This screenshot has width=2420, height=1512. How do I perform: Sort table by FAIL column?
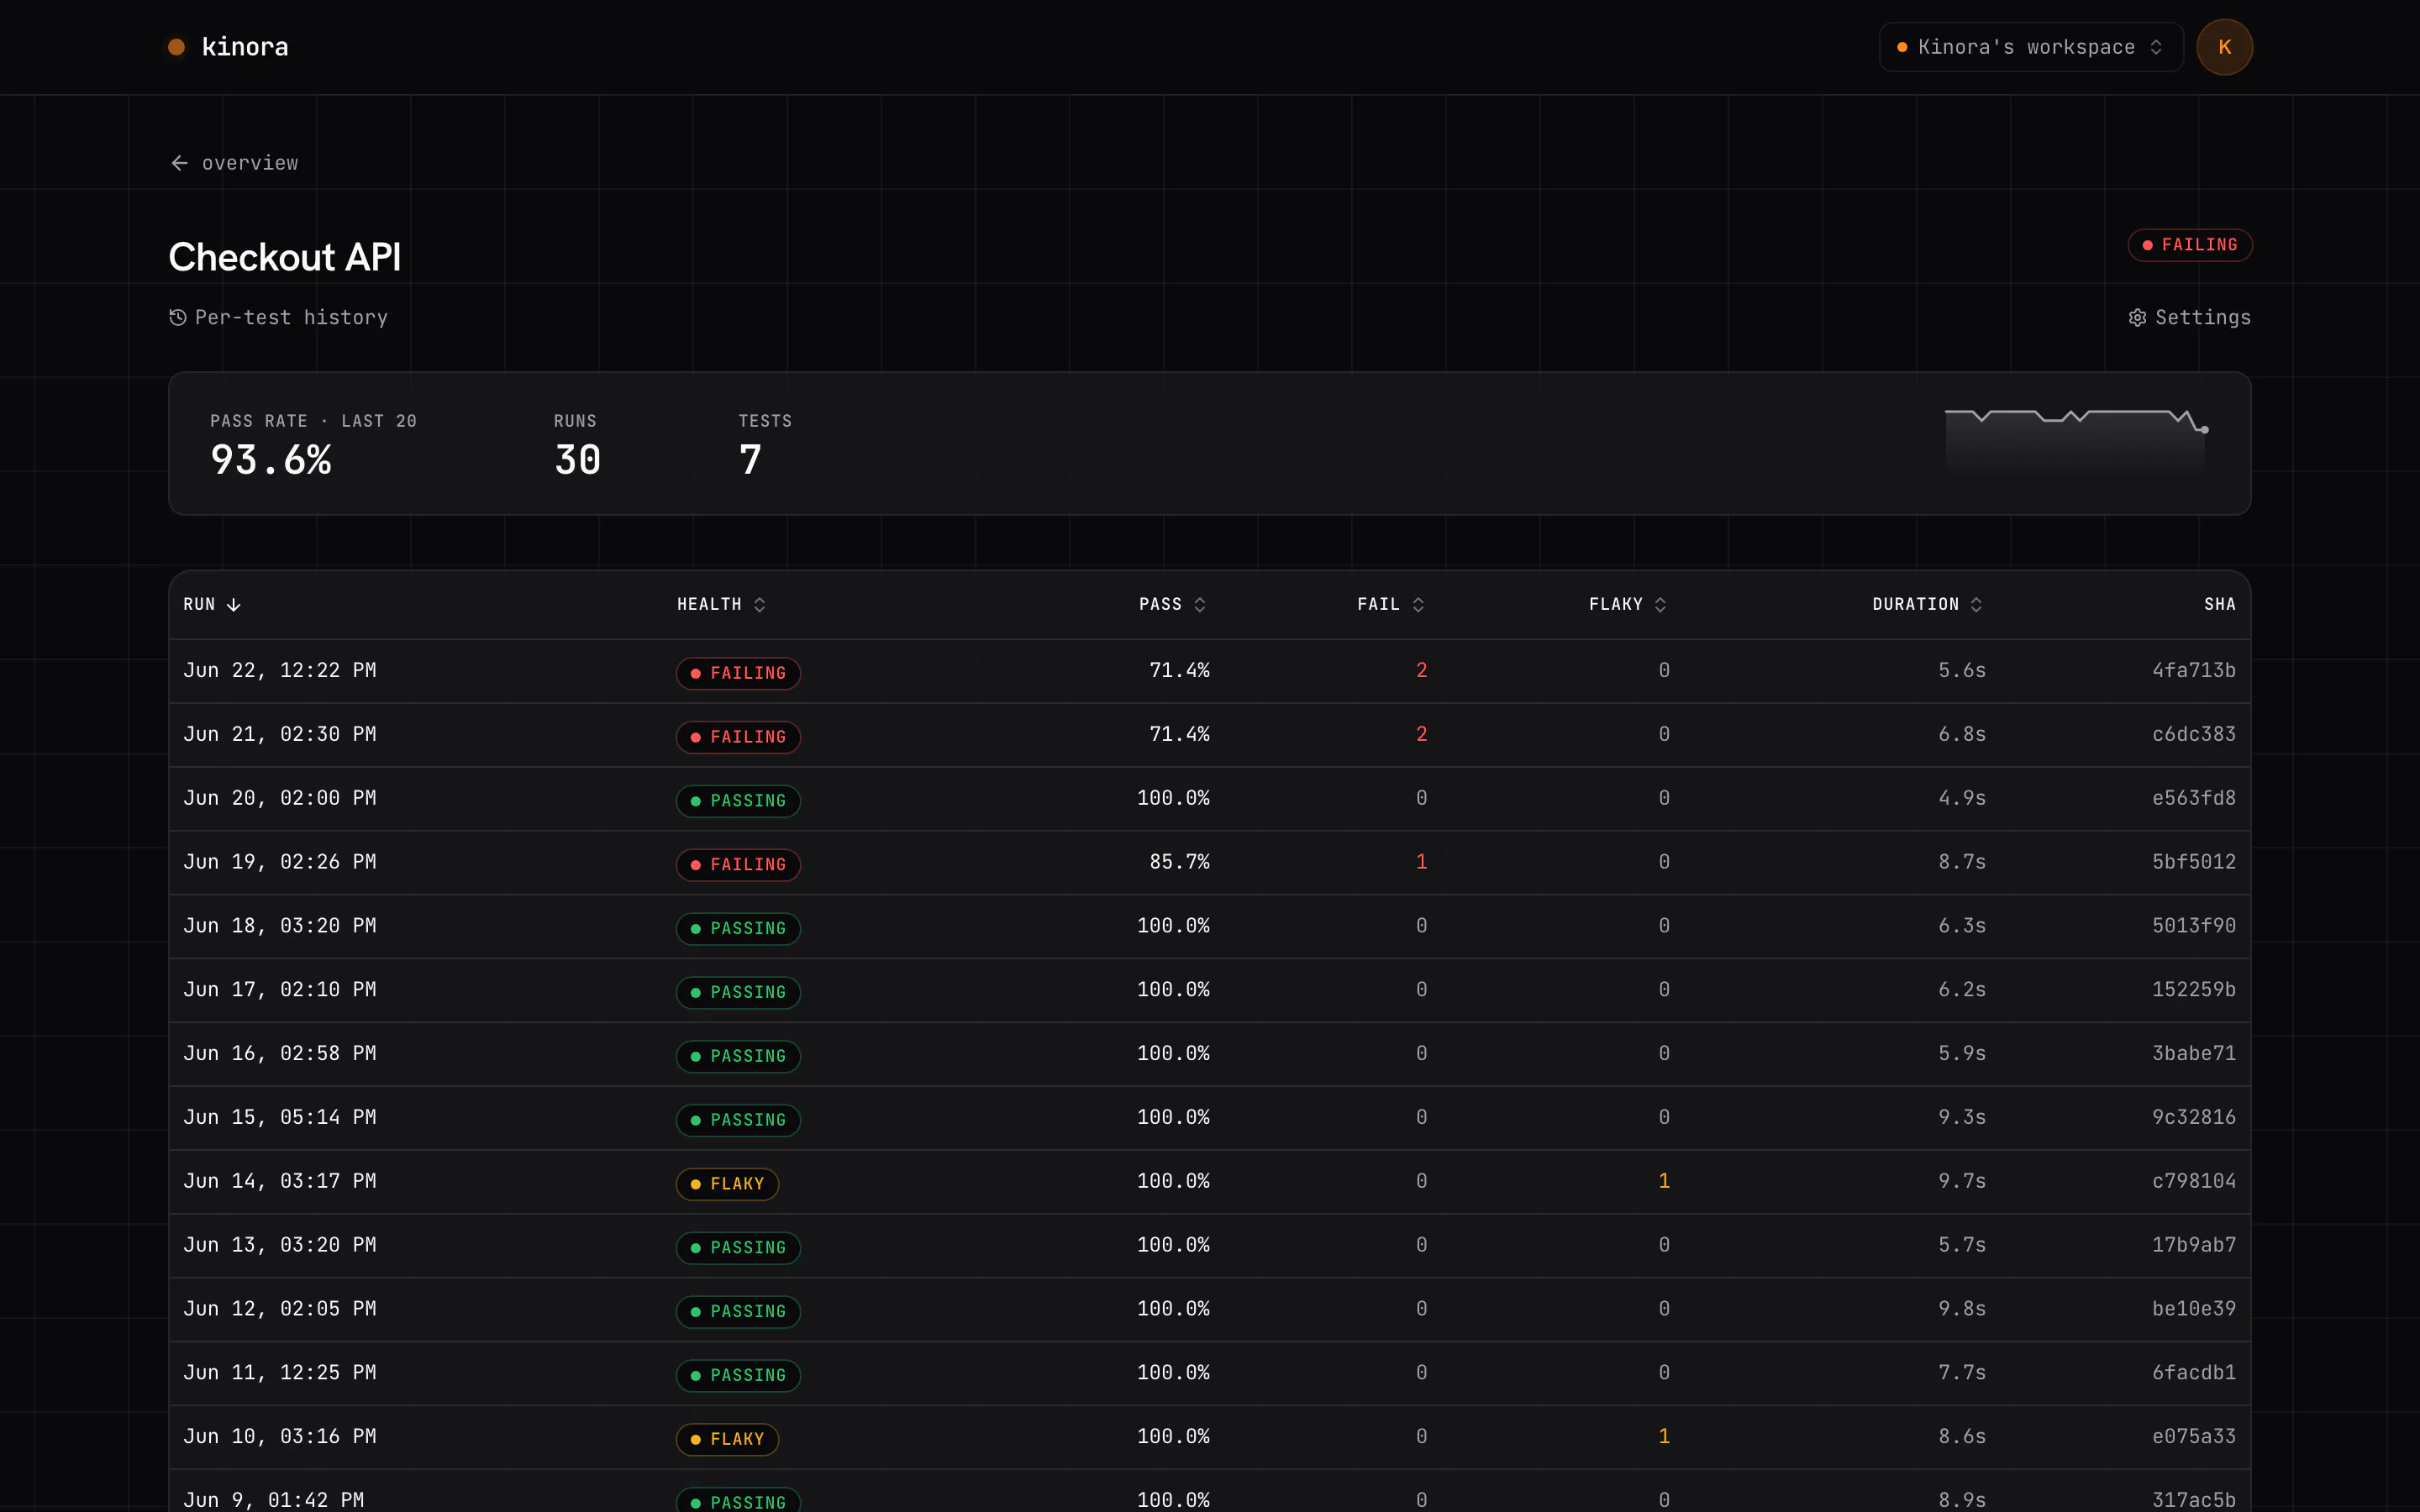coord(1390,604)
